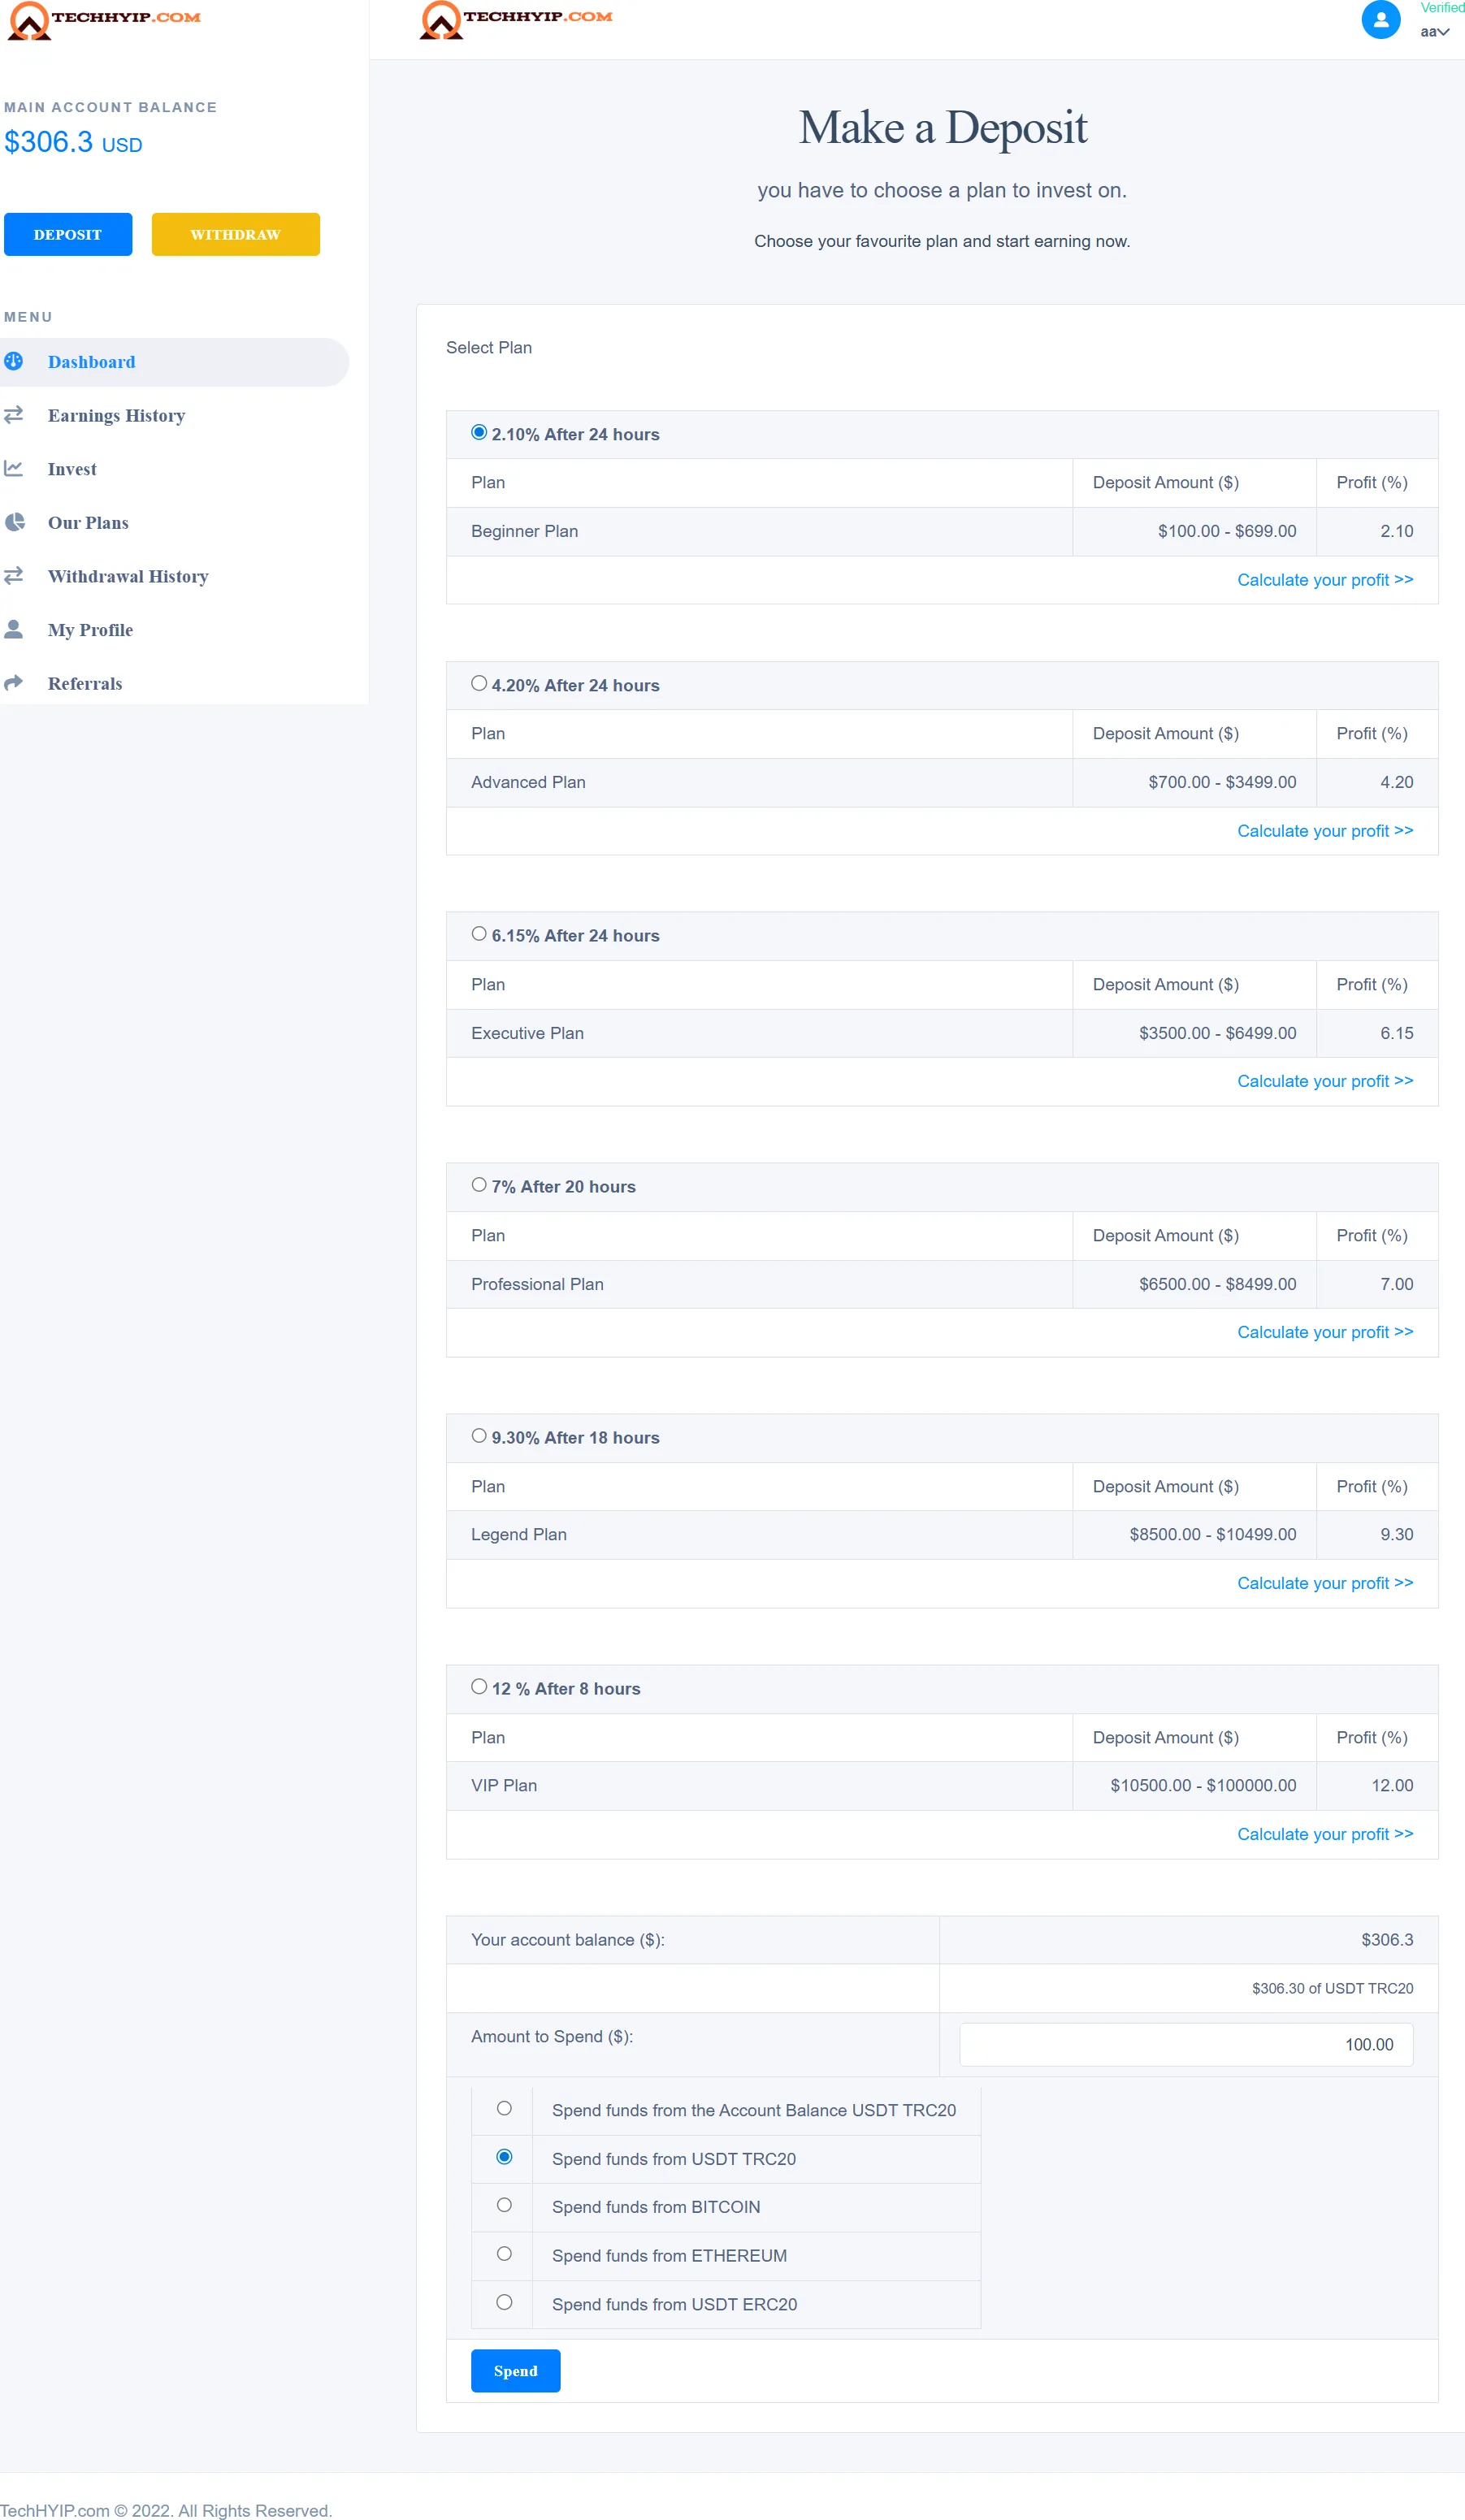This screenshot has height=2520, width=1465.
Task: Click the user avatar icon
Action: pyautogui.click(x=1380, y=19)
